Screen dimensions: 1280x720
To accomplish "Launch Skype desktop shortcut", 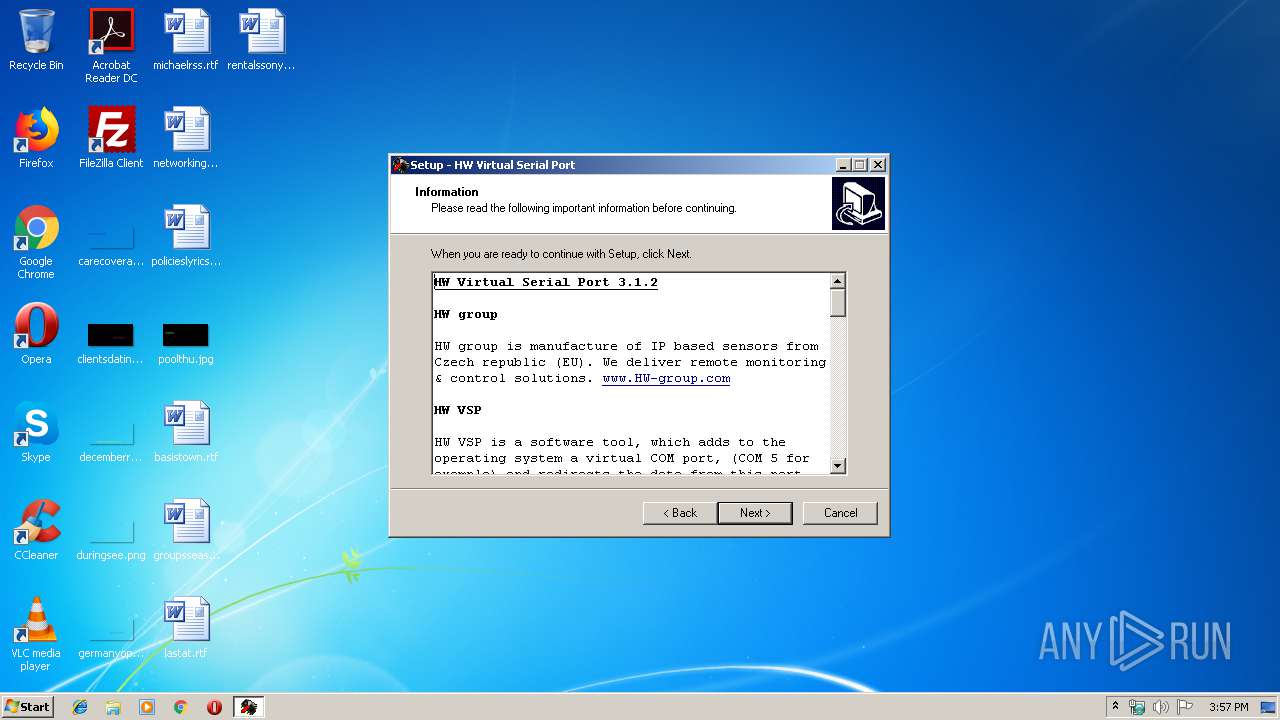I will click(x=36, y=432).
